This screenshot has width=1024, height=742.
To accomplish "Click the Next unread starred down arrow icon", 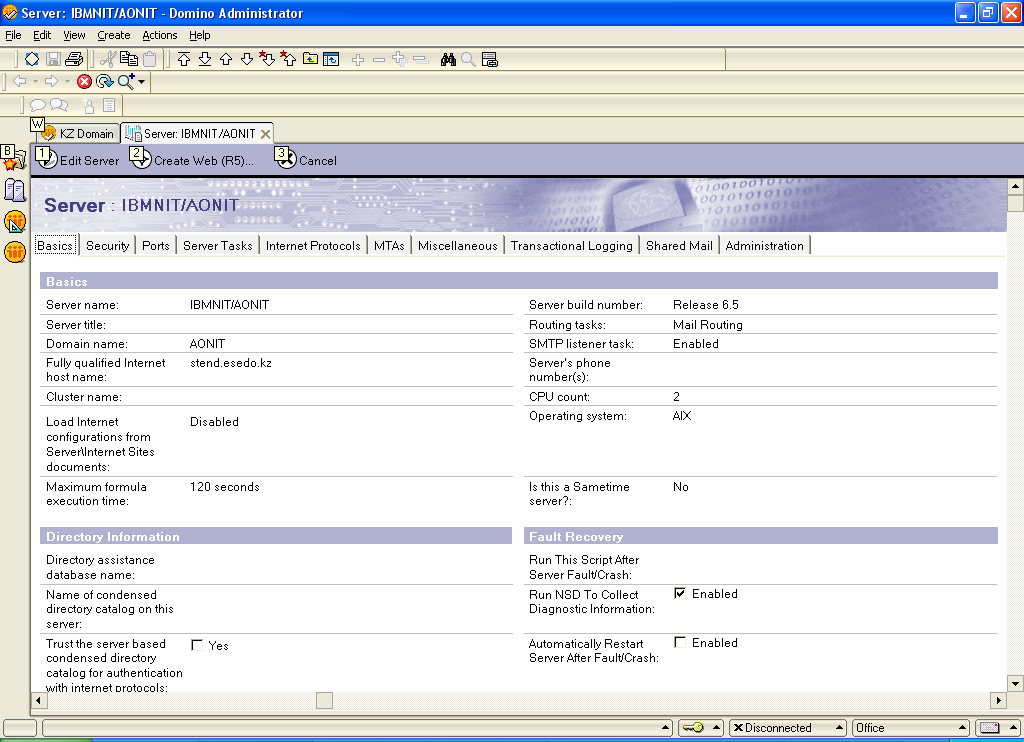I will click(x=267, y=59).
